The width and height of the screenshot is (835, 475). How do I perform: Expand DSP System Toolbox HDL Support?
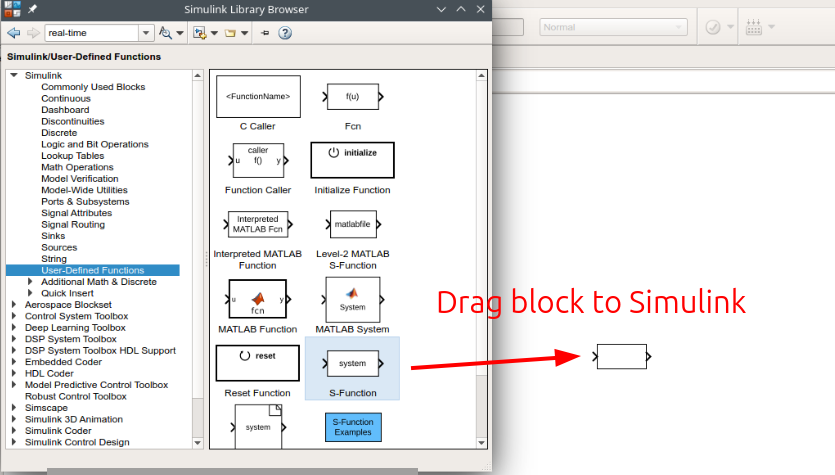coord(14,350)
